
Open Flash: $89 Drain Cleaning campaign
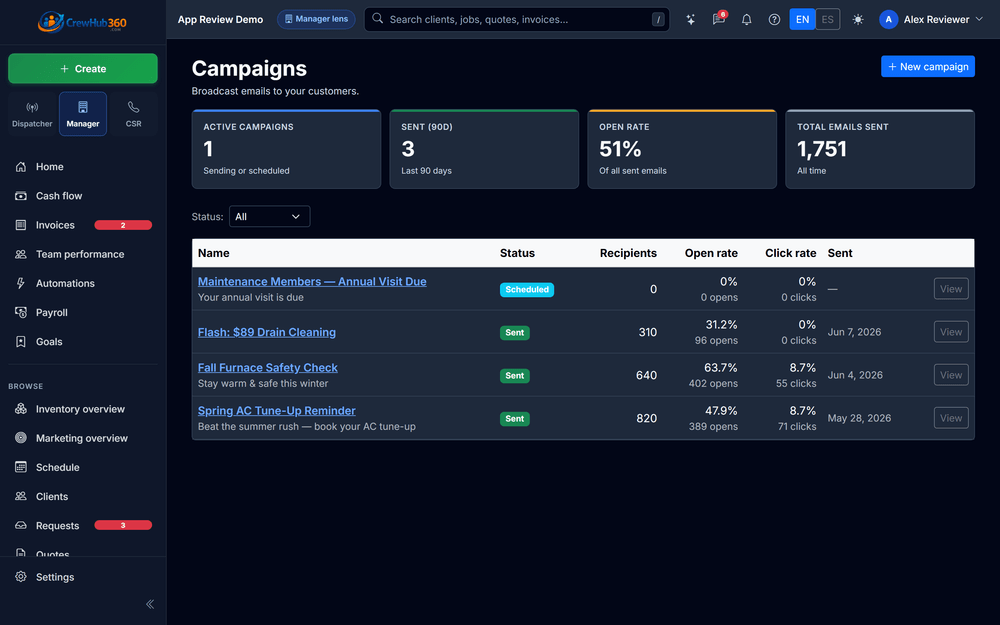pyautogui.click(x=267, y=332)
